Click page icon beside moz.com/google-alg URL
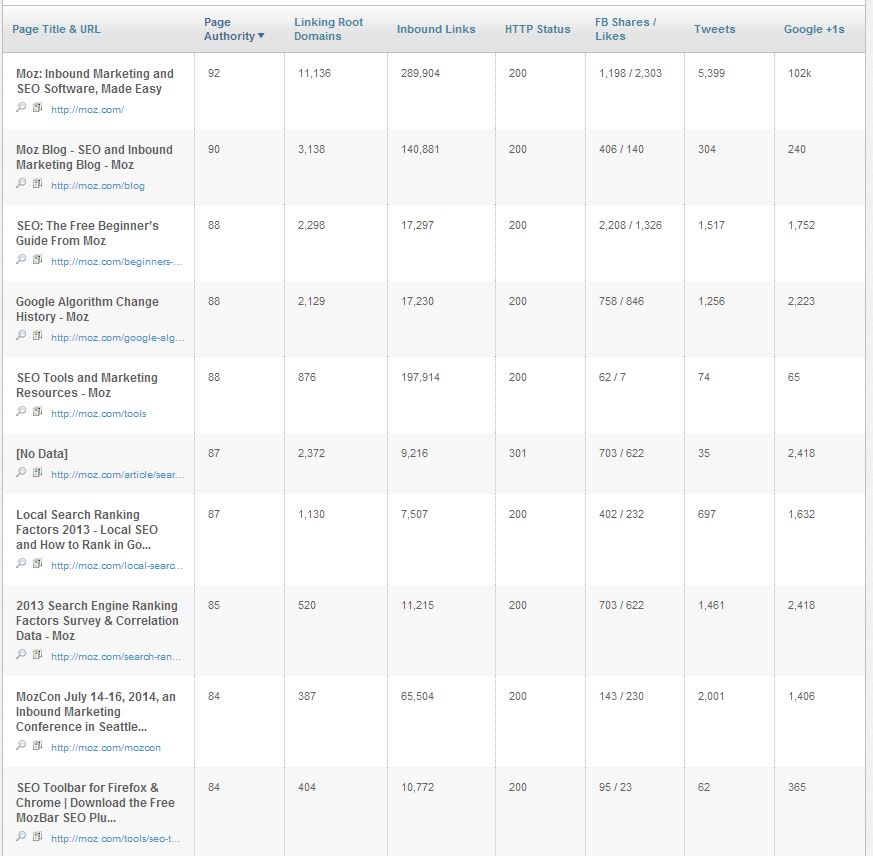Screen dimensions: 873x856 [37, 335]
